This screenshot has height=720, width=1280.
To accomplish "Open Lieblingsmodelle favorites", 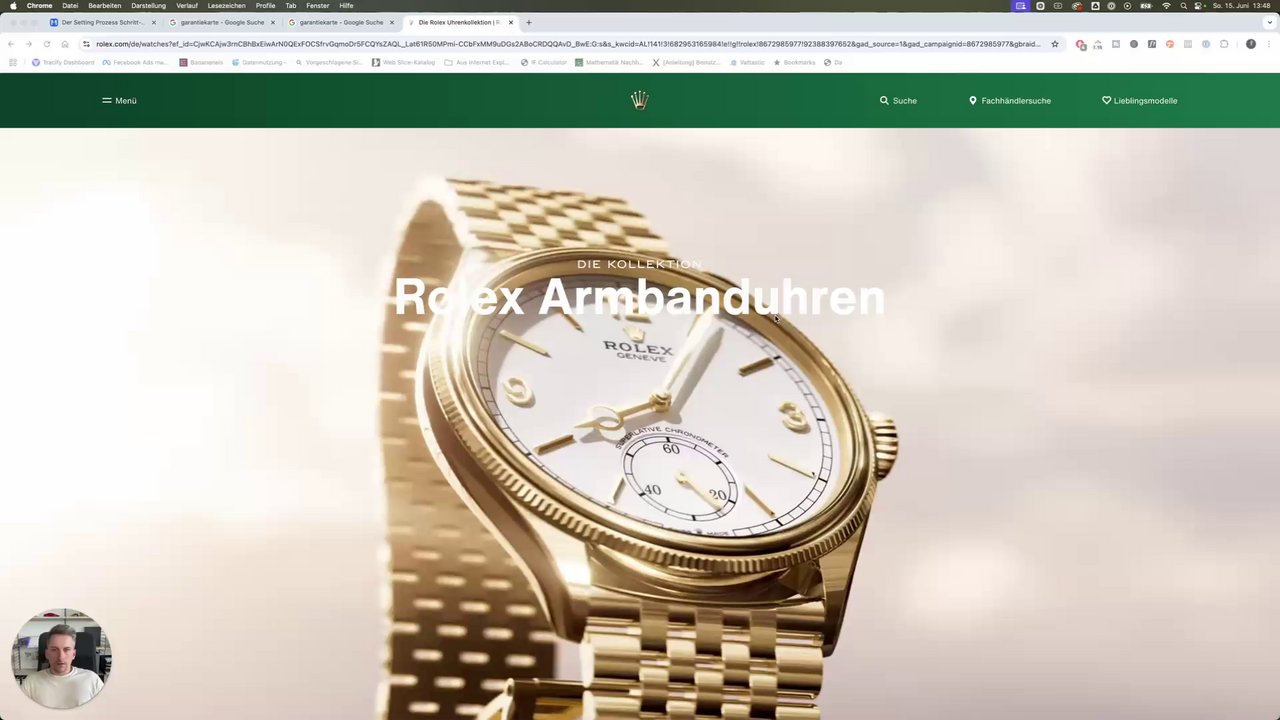I will [1140, 100].
